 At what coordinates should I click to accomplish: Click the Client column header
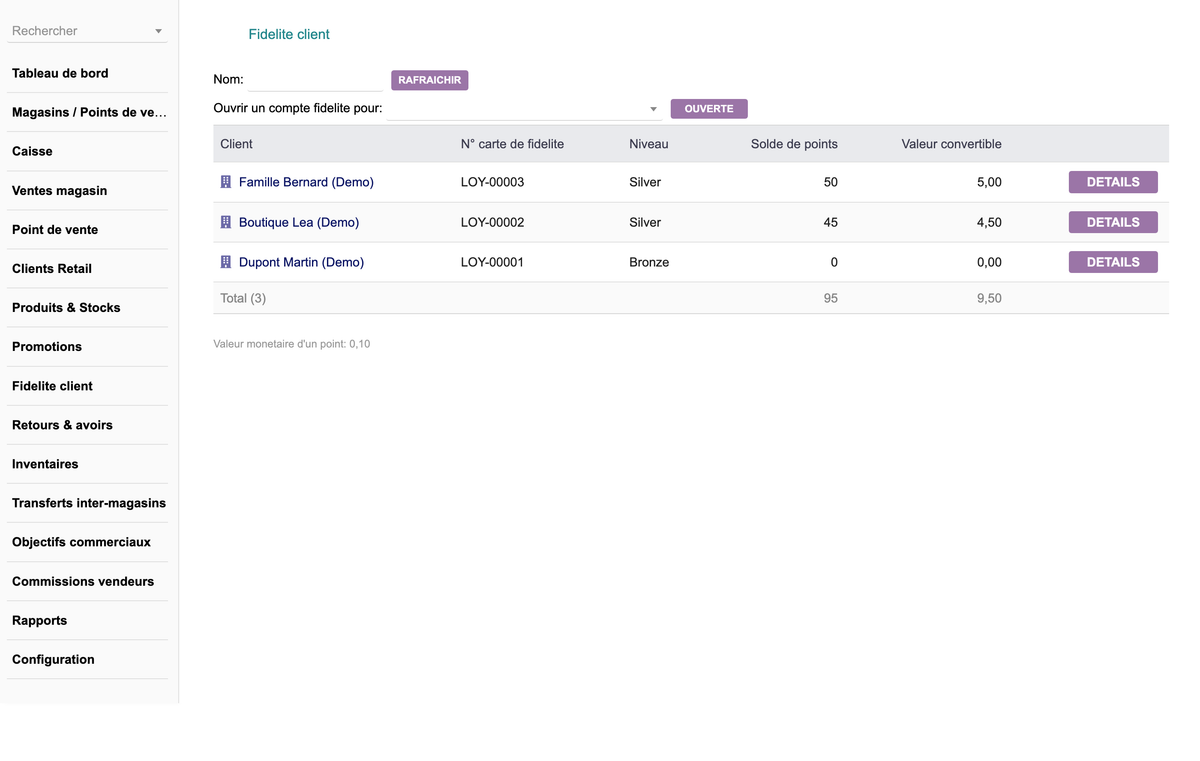pyautogui.click(x=236, y=144)
